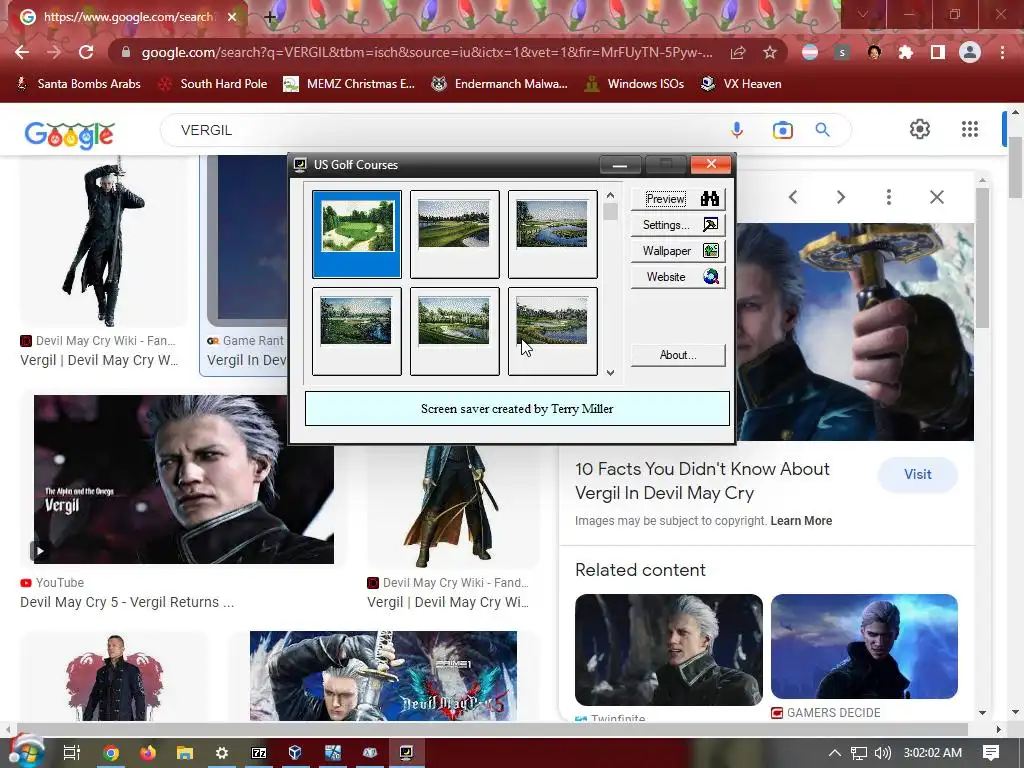
Task: Open the Google apps grid
Action: pos(970,129)
